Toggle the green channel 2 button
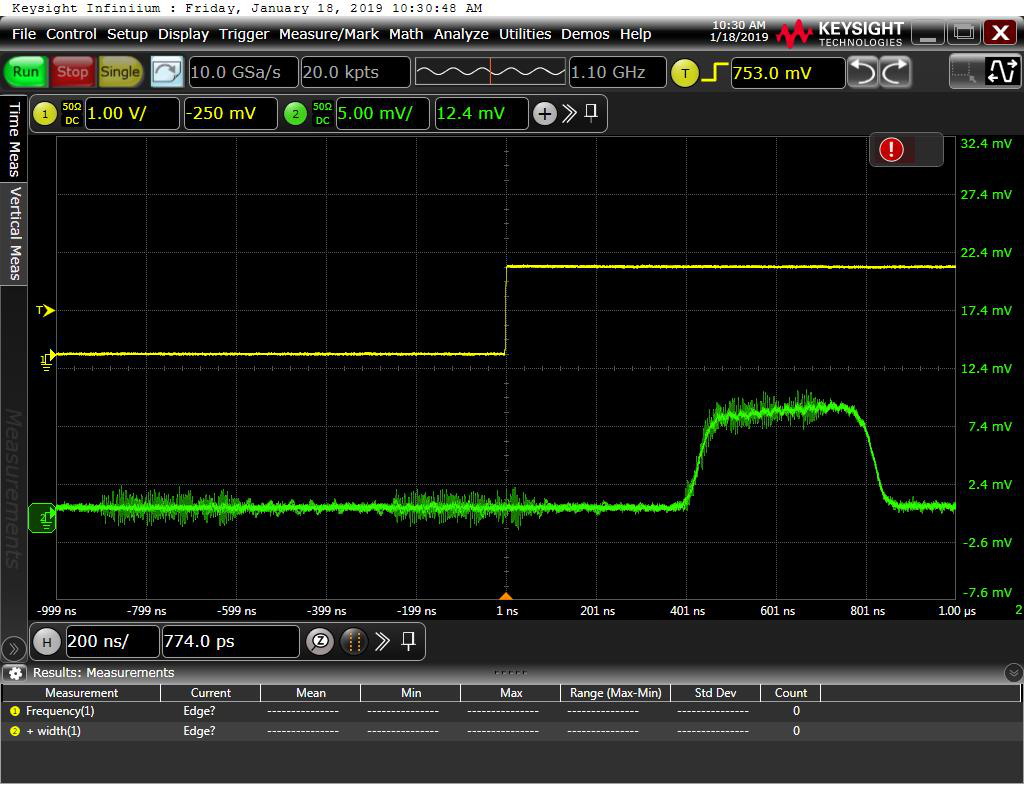The height and width of the screenshot is (794, 1034). point(295,114)
